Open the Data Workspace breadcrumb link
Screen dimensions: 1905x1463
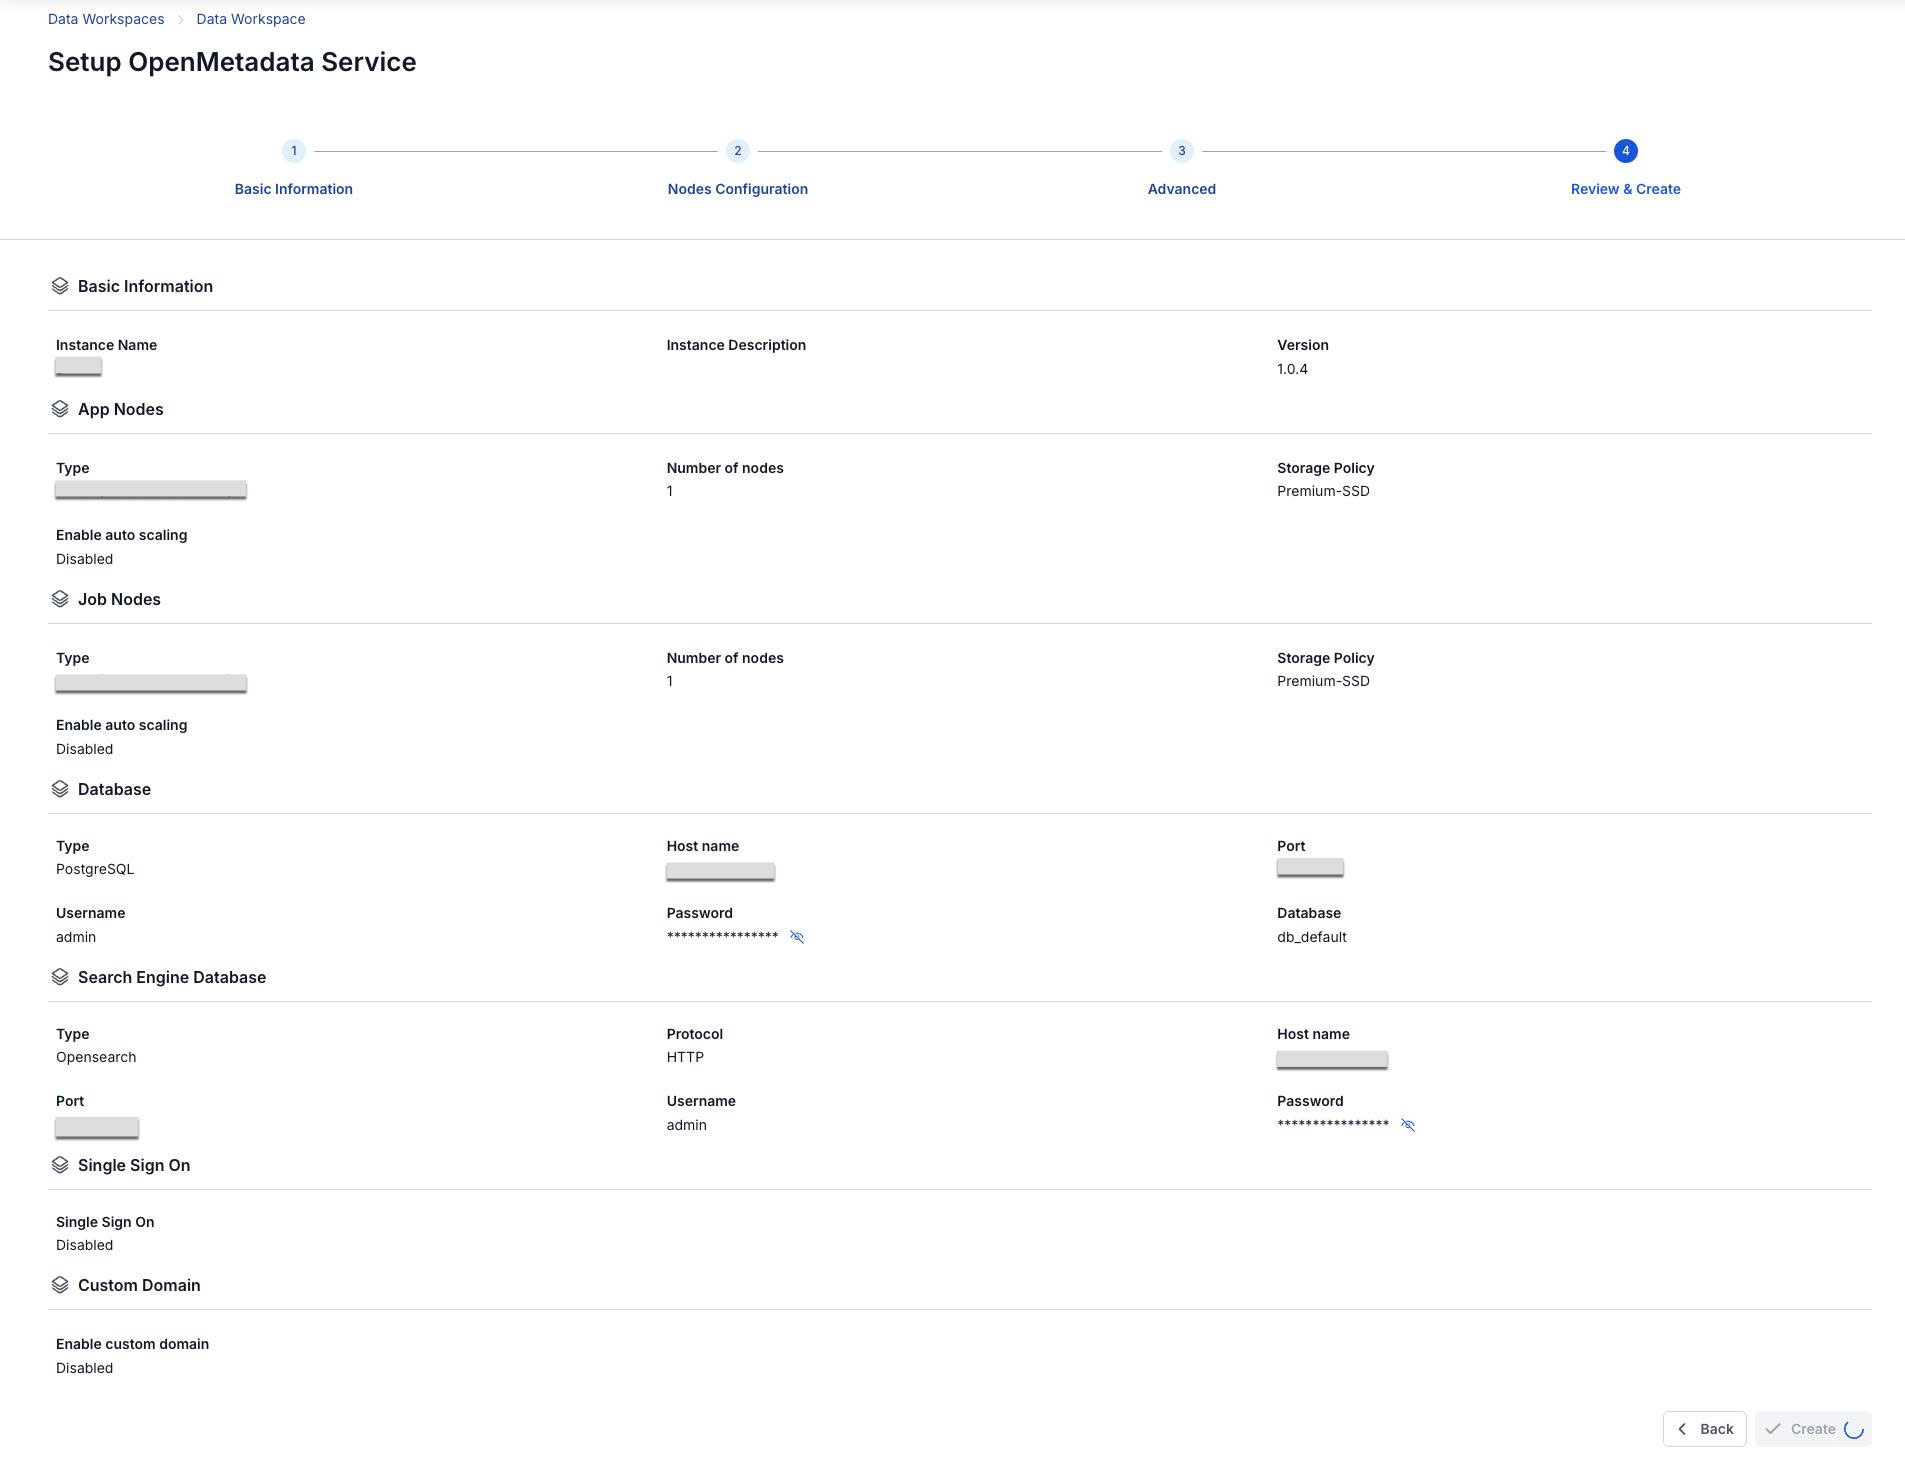tap(251, 19)
